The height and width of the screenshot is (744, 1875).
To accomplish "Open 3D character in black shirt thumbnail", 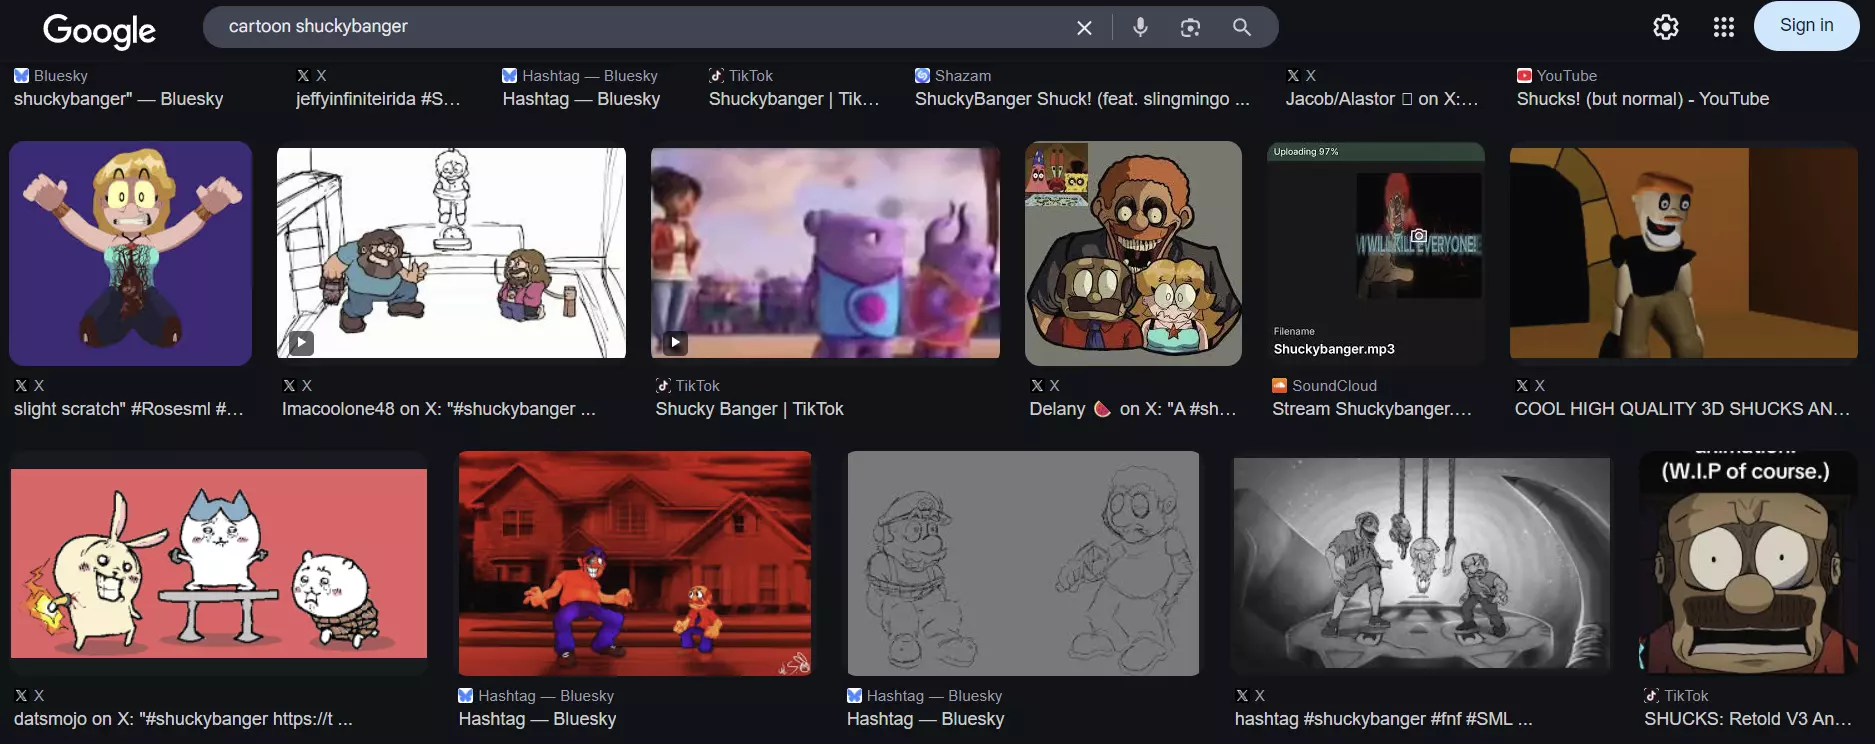I will 1684,253.
